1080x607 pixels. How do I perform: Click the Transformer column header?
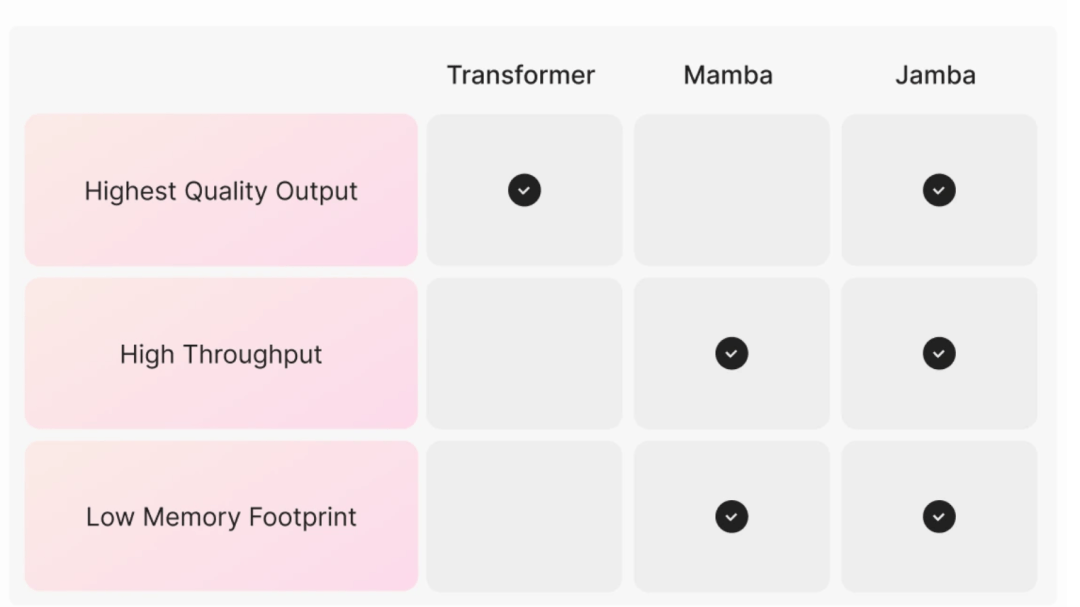[520, 75]
